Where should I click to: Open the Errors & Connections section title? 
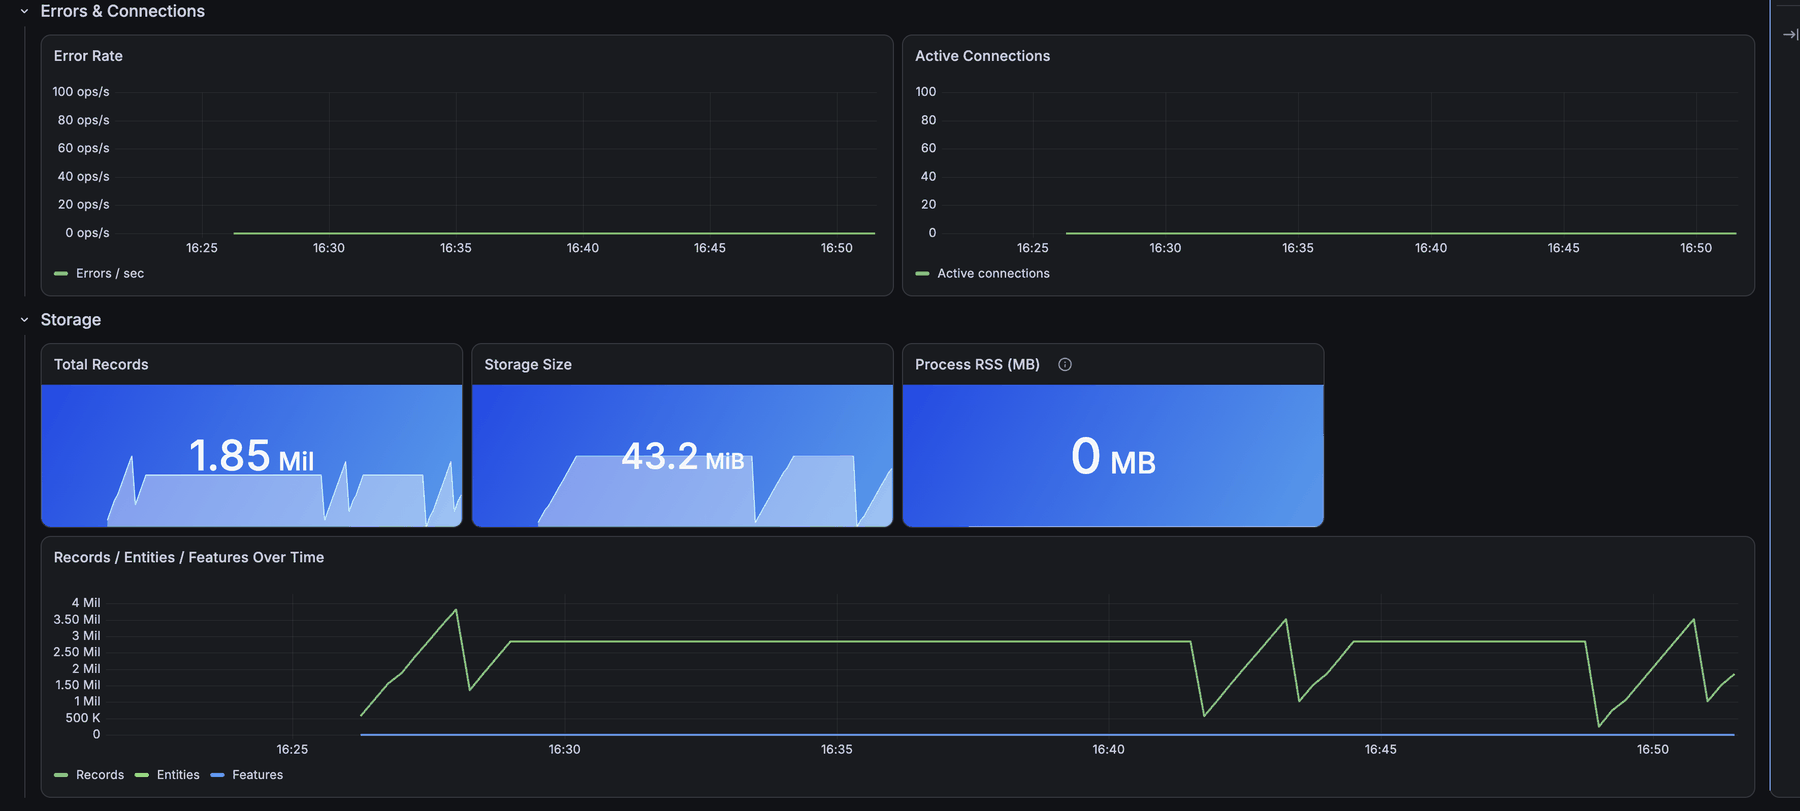[122, 11]
